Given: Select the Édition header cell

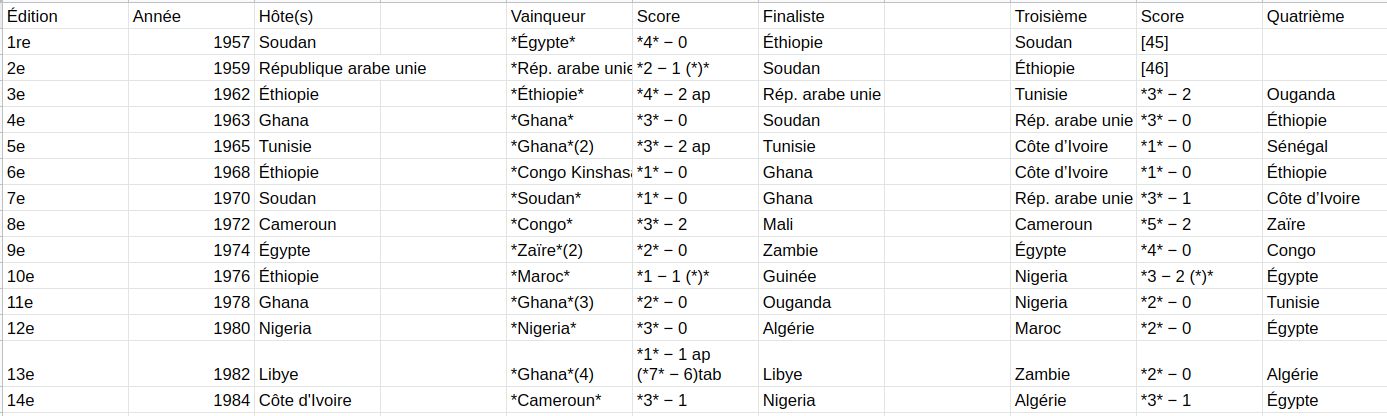Looking at the screenshot, I should [x=66, y=16].
